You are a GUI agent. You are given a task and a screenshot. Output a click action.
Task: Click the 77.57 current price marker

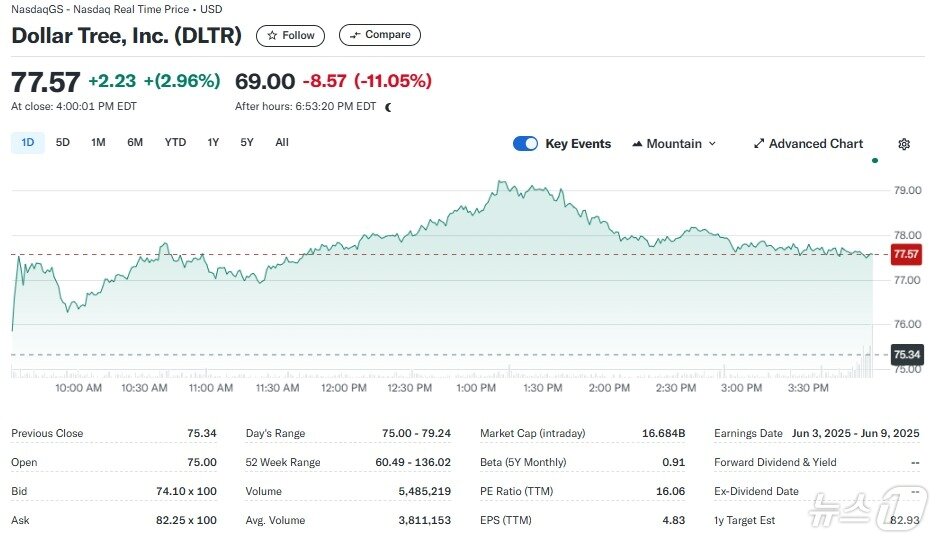pos(906,254)
